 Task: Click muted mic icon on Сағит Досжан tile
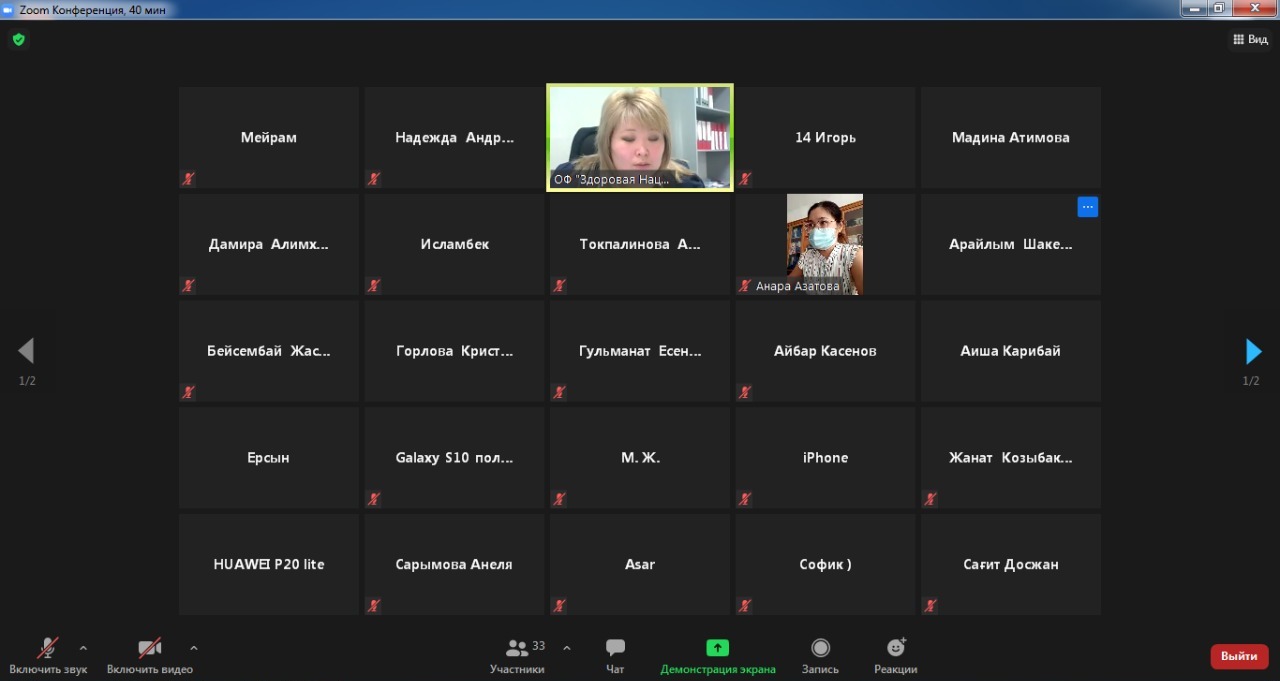pyautogui.click(x=930, y=605)
